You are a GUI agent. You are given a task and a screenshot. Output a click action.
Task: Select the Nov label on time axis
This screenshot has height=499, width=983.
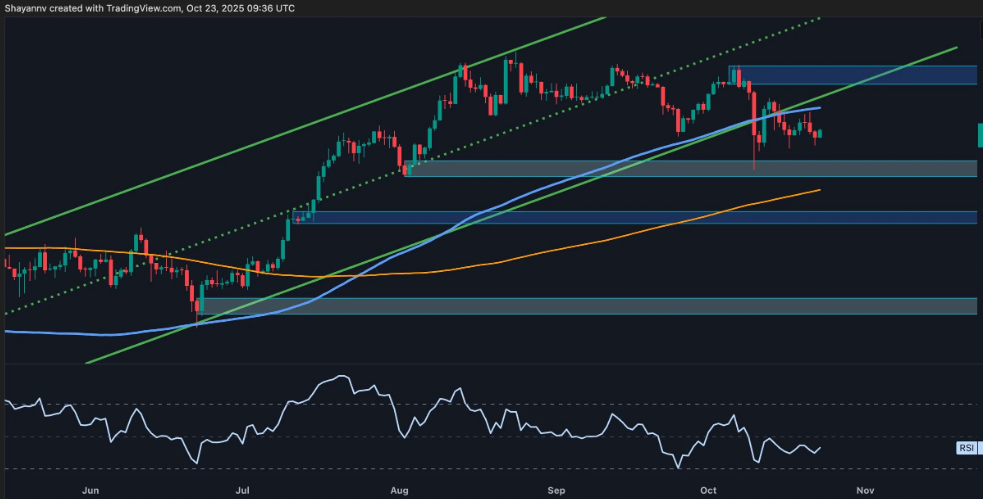point(866,490)
